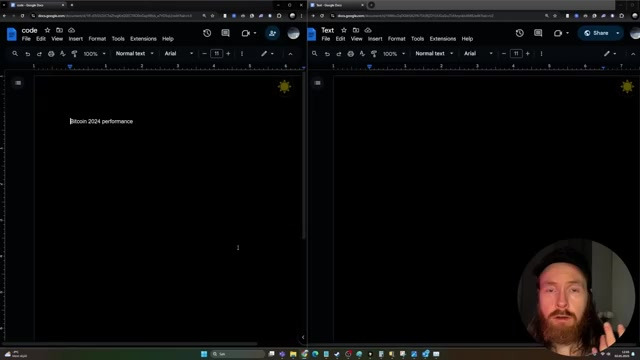Show document outline in code window
The width and height of the screenshot is (640, 360).
[x=18, y=83]
